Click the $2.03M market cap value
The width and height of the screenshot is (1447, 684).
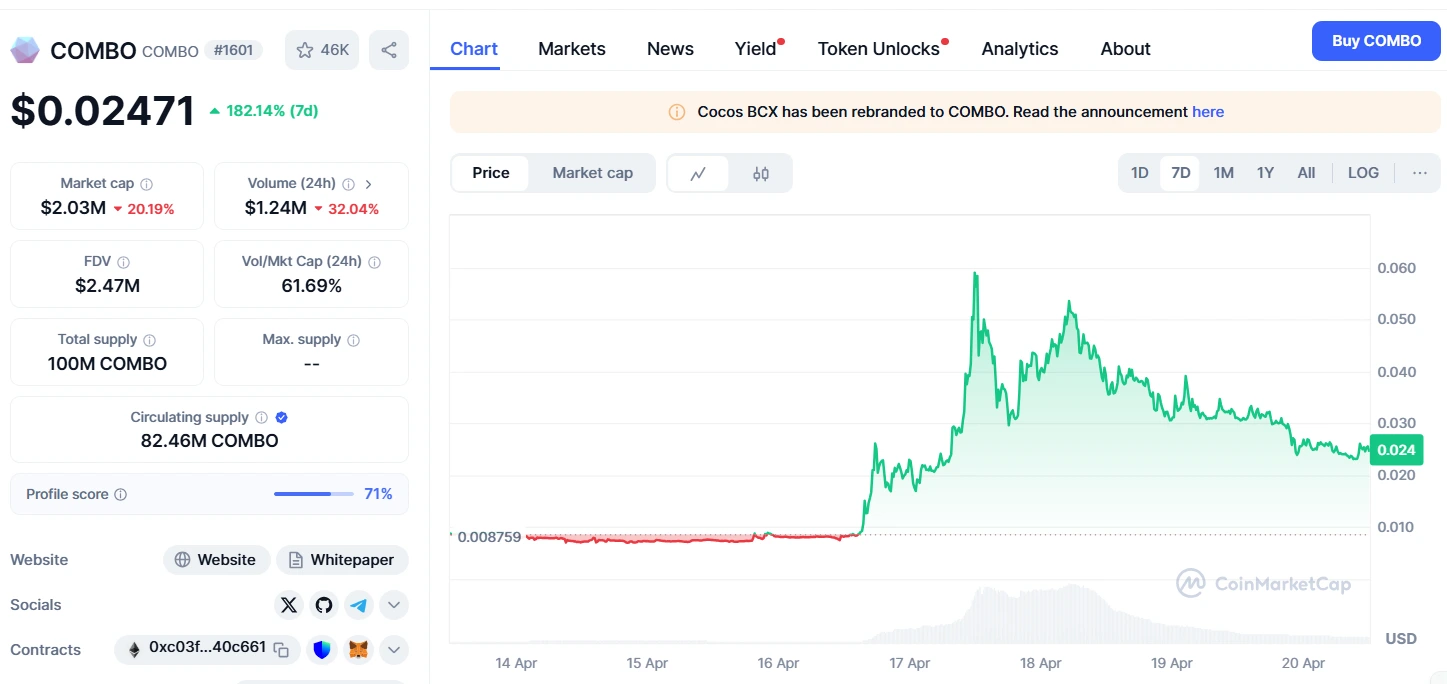click(x=73, y=208)
